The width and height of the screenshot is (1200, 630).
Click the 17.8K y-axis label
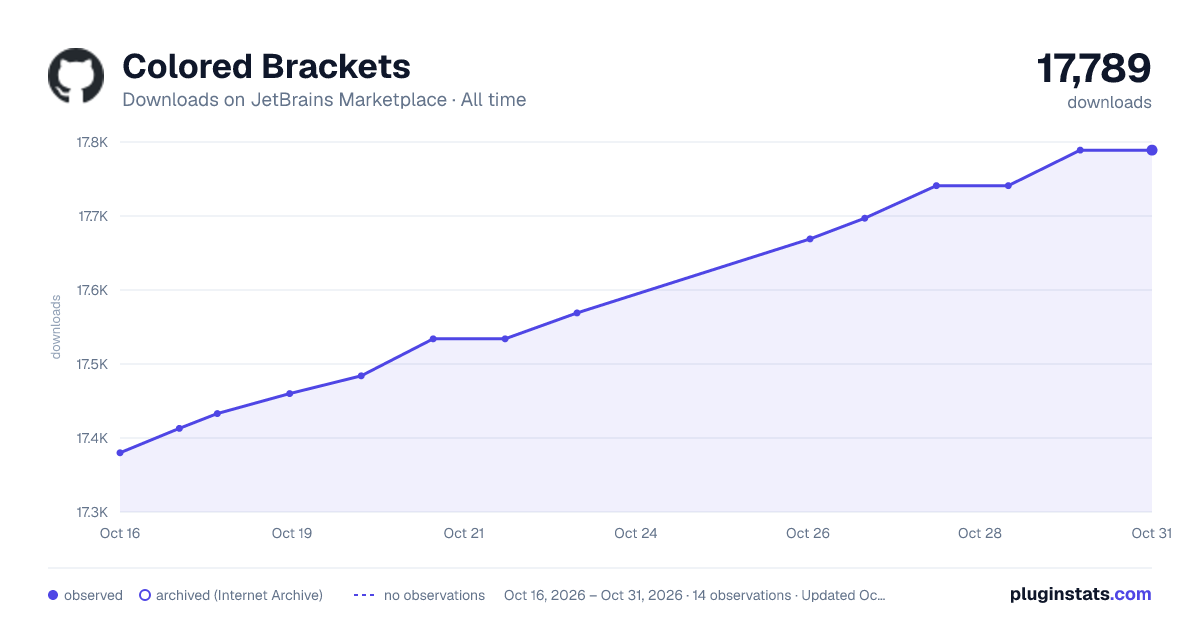coord(92,142)
